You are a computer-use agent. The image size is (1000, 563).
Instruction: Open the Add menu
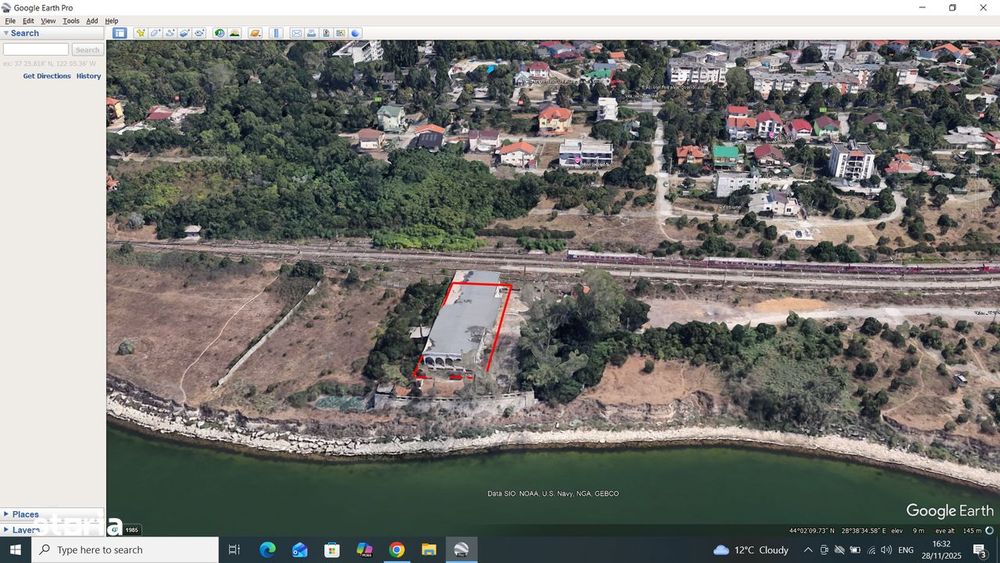tap(92, 21)
